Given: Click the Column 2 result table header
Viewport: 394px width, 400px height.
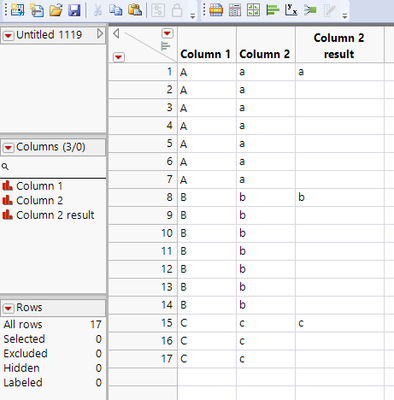Looking at the screenshot, I should tap(339, 46).
